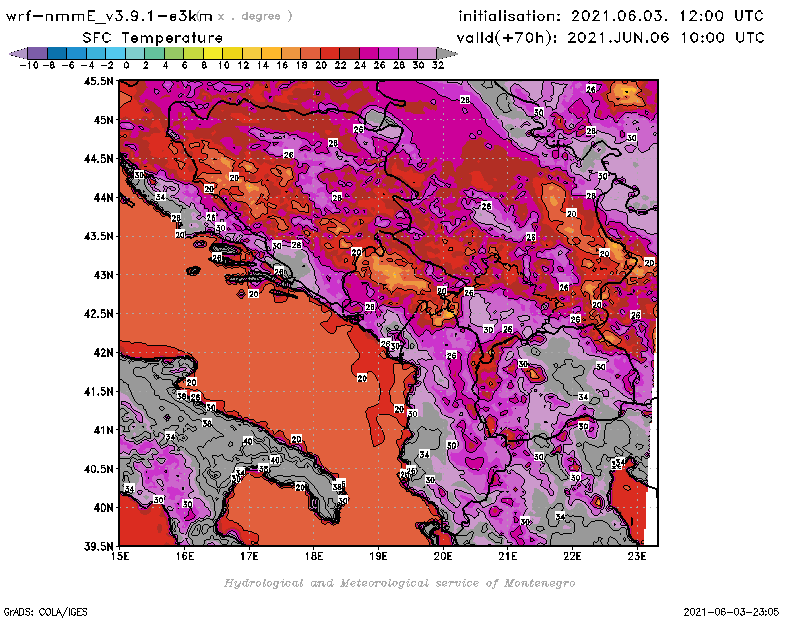Click the latitude label '39.5N'

(x=99, y=546)
